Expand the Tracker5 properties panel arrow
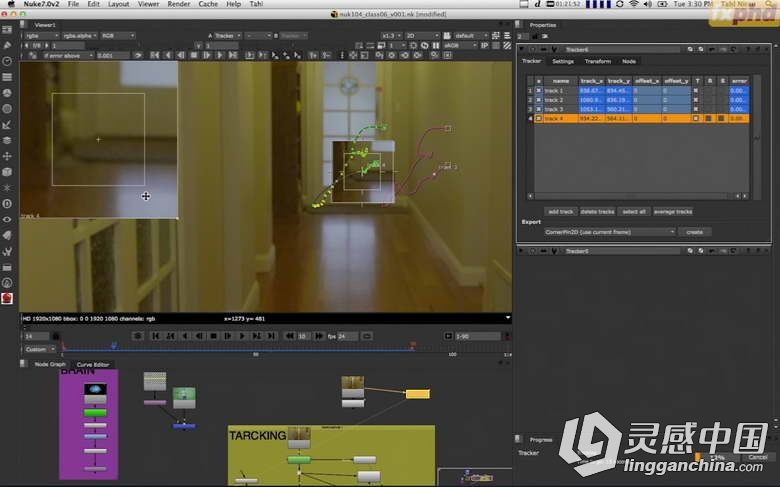Screen dimensions: 780x487 tap(521, 251)
